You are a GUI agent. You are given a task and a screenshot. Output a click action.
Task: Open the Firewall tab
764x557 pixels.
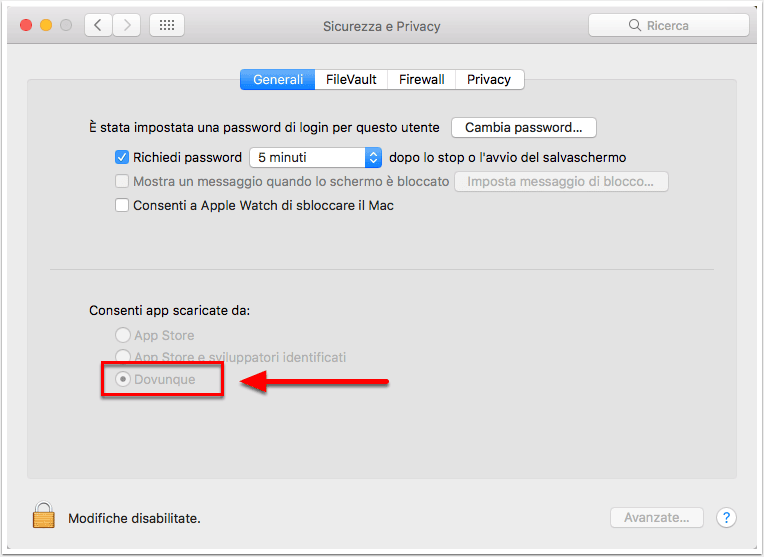421,79
